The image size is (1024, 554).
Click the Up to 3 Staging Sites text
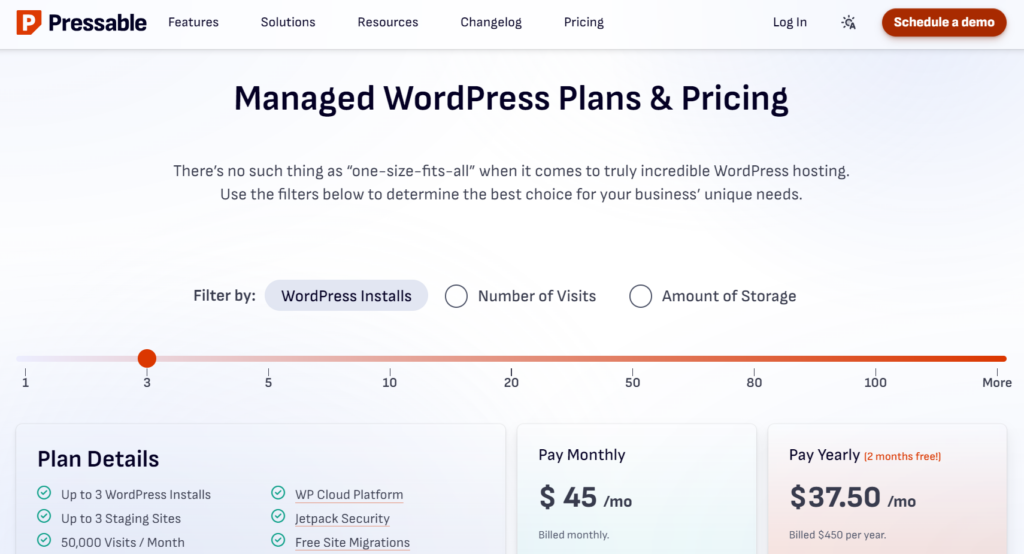(121, 519)
